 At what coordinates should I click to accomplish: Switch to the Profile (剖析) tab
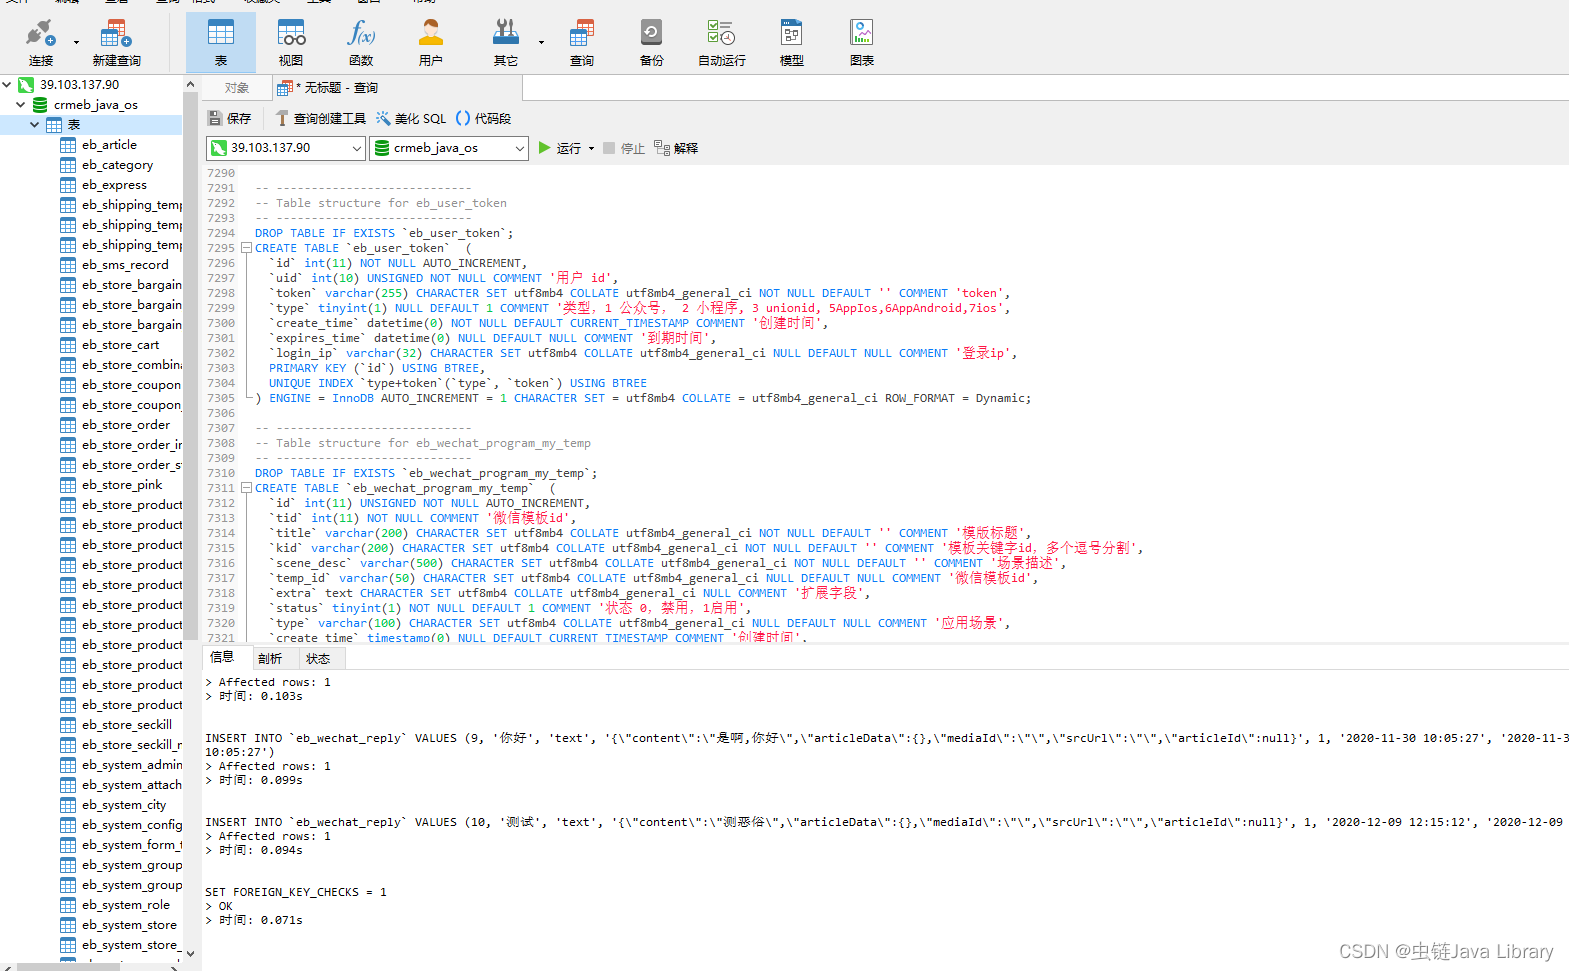point(270,658)
